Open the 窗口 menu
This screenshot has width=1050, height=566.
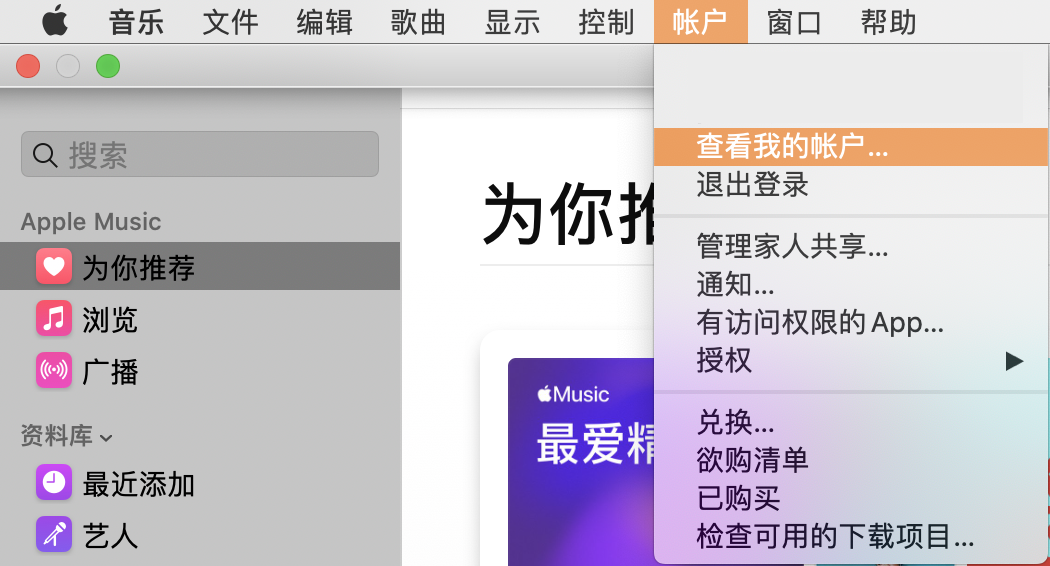[x=794, y=21]
